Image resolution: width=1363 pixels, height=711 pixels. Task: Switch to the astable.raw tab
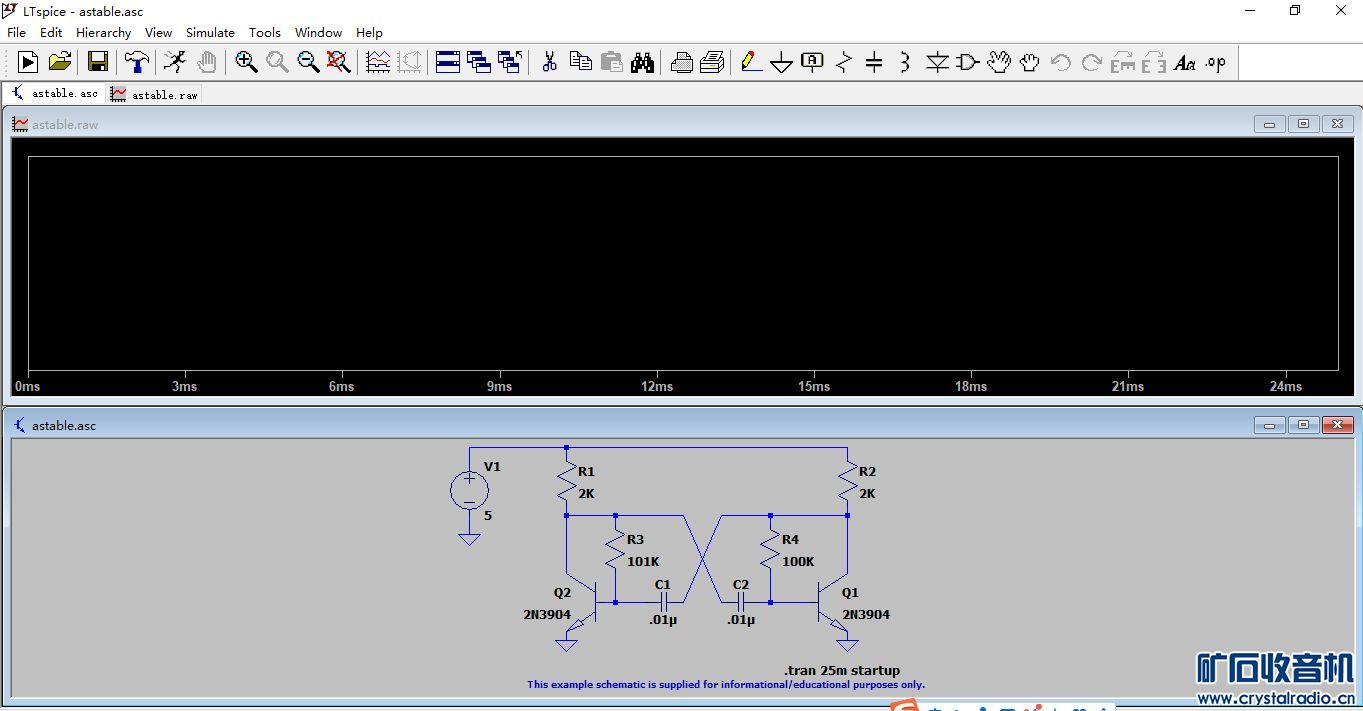(x=155, y=94)
